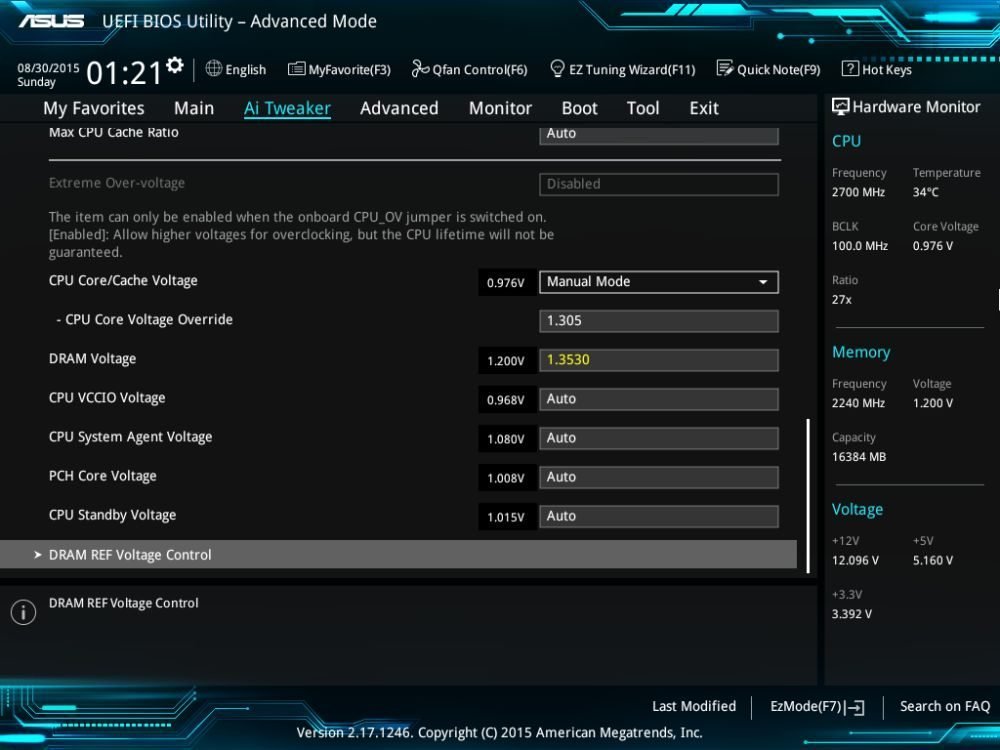Select the Ai Tweaker tab
Image resolution: width=1000 pixels, height=750 pixels.
click(x=287, y=108)
